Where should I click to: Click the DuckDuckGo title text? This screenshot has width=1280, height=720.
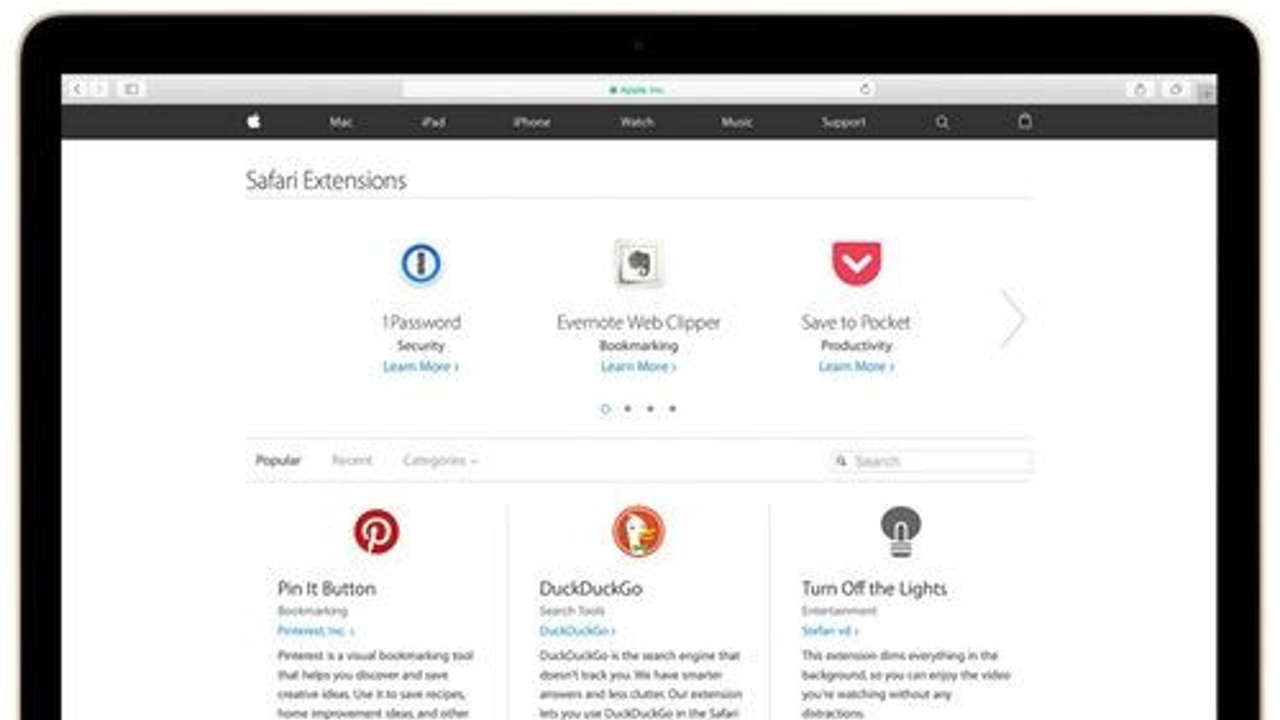pos(591,588)
